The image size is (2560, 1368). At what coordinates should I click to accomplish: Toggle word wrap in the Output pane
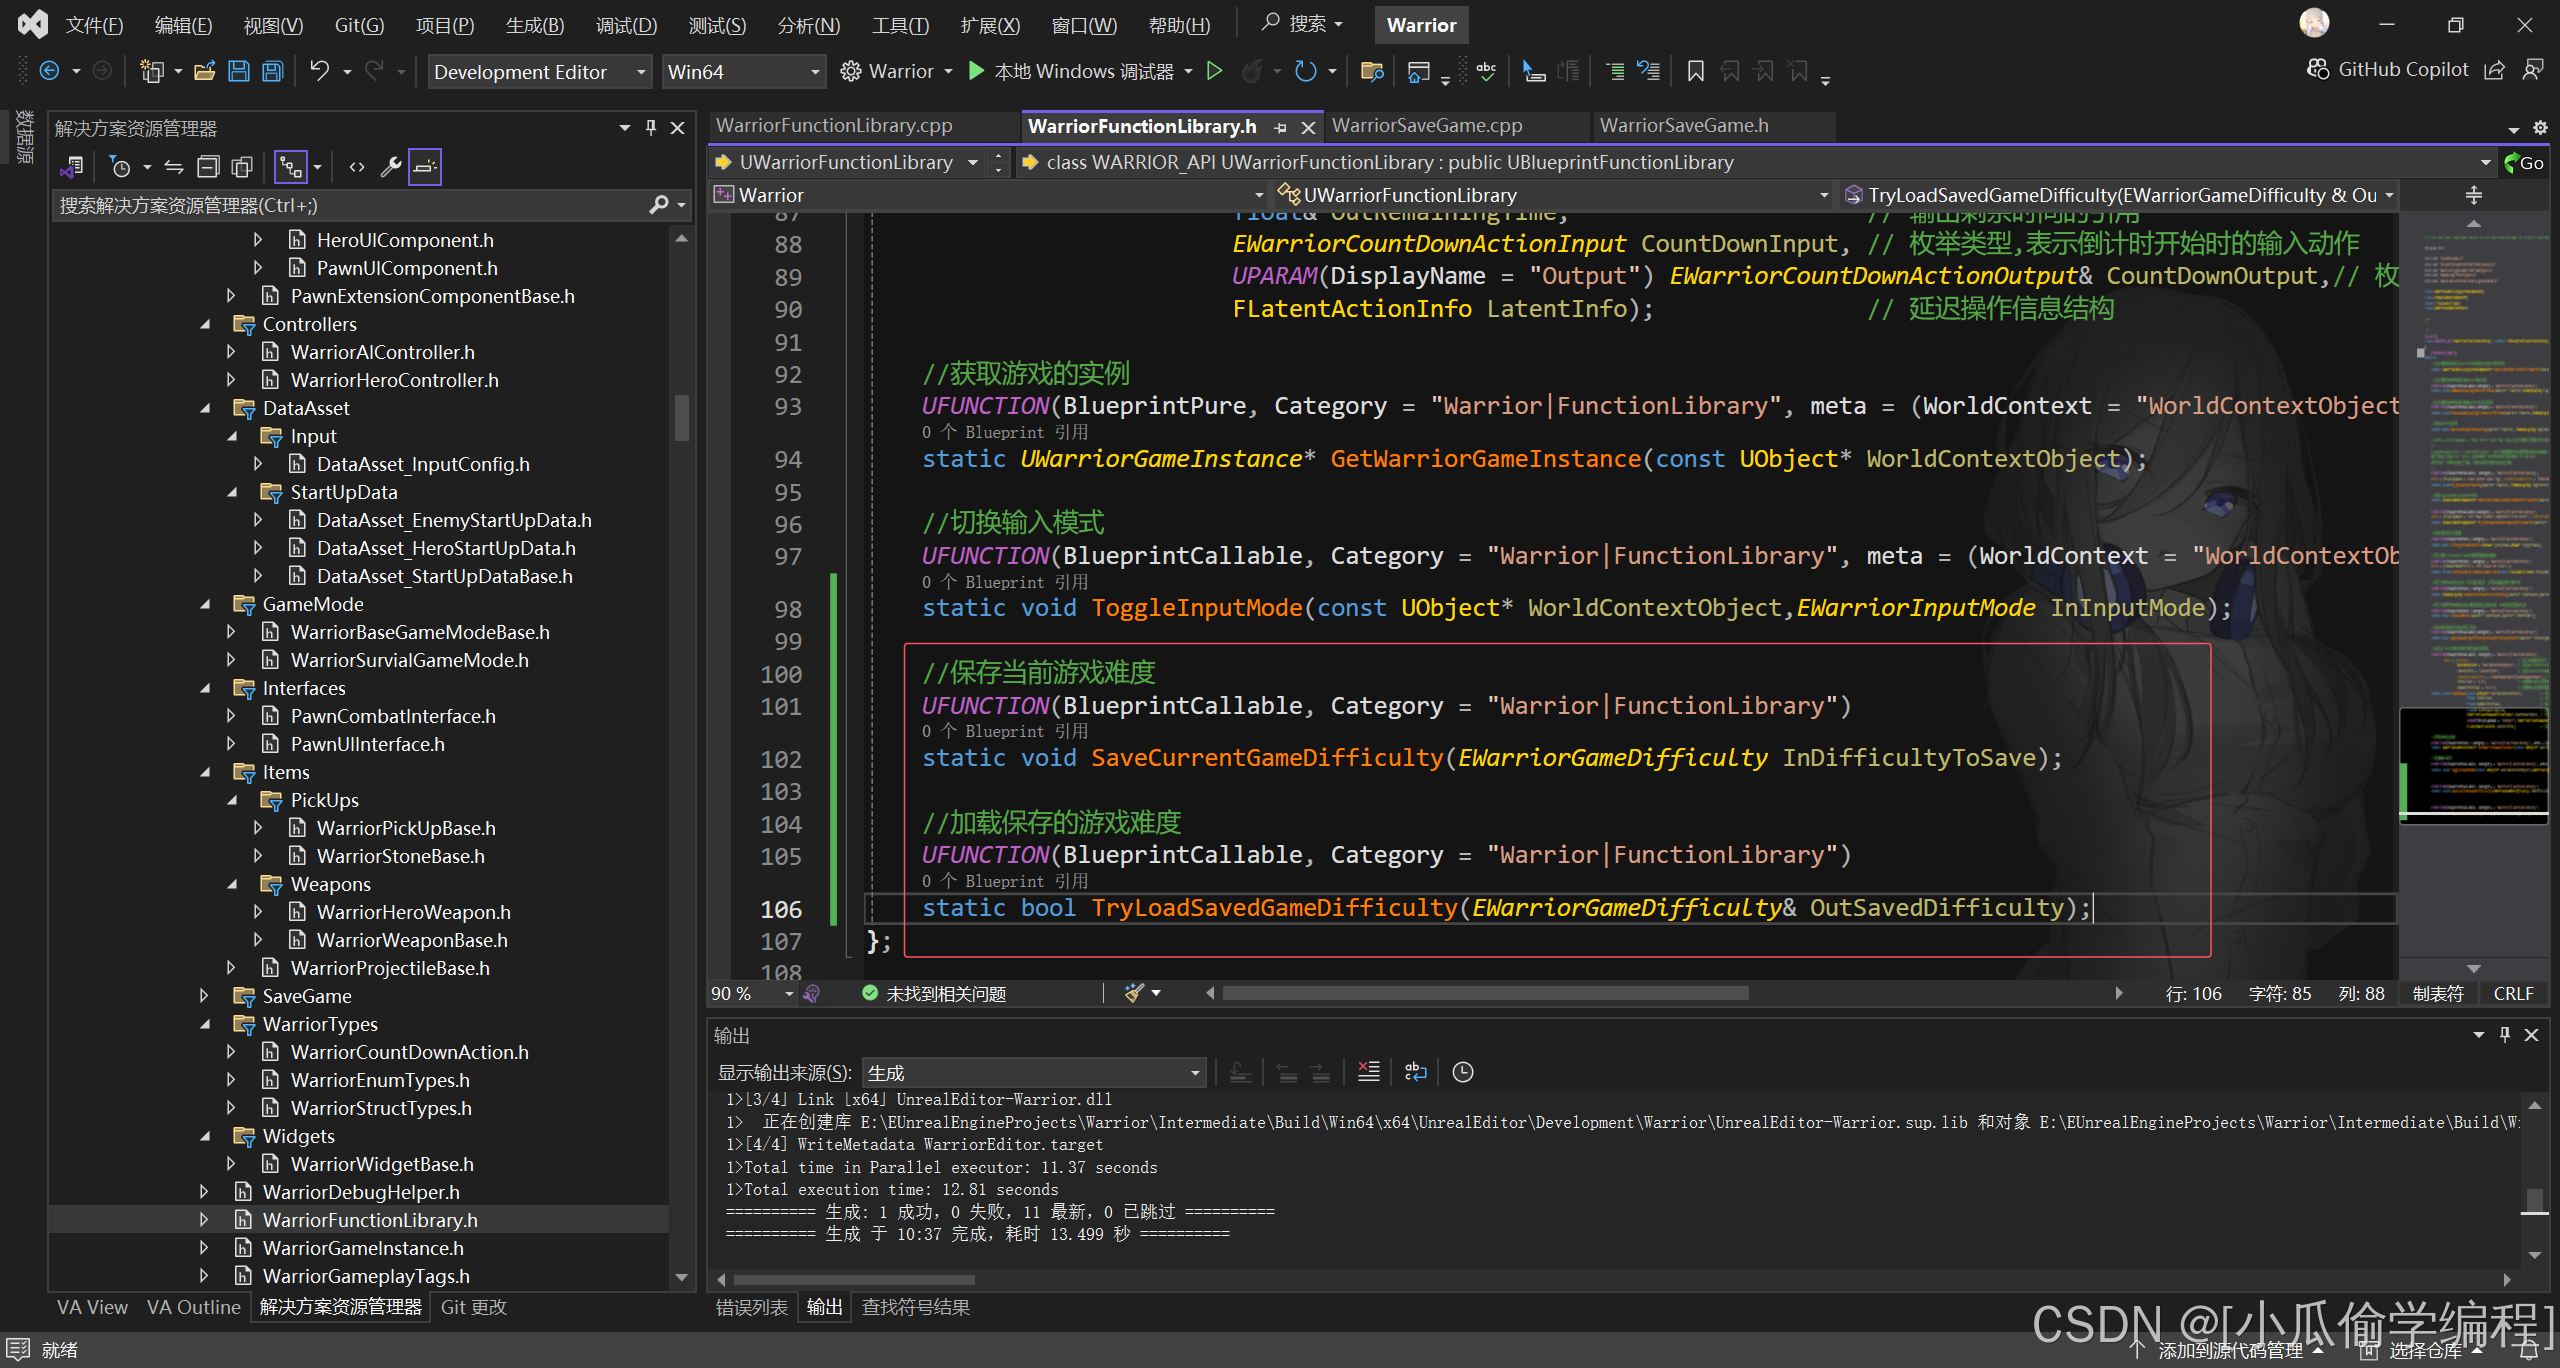[x=1415, y=1072]
